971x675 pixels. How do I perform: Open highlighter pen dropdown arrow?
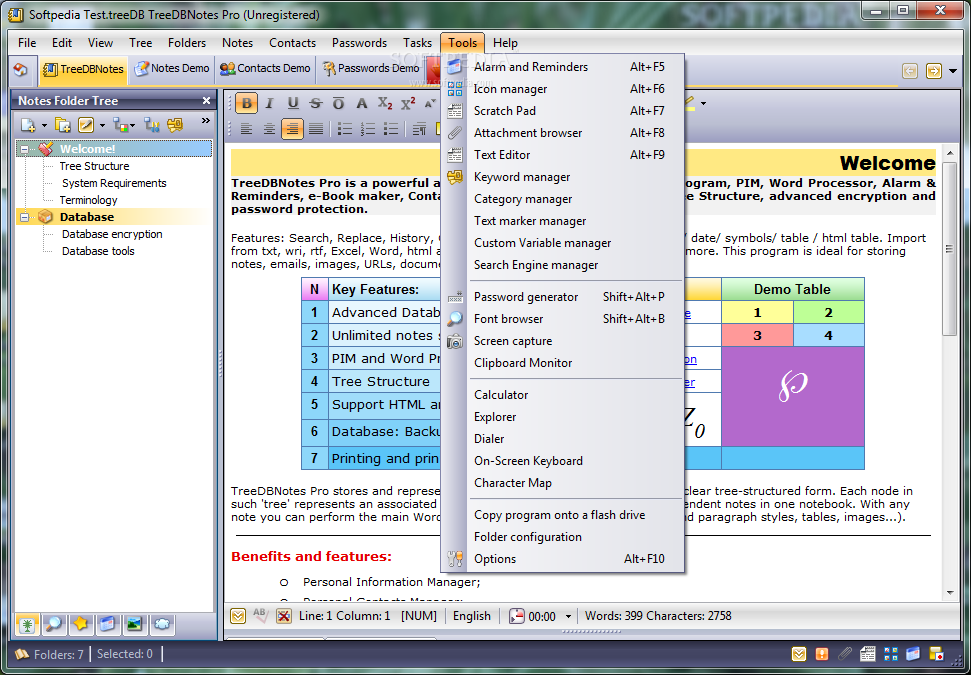[703, 103]
